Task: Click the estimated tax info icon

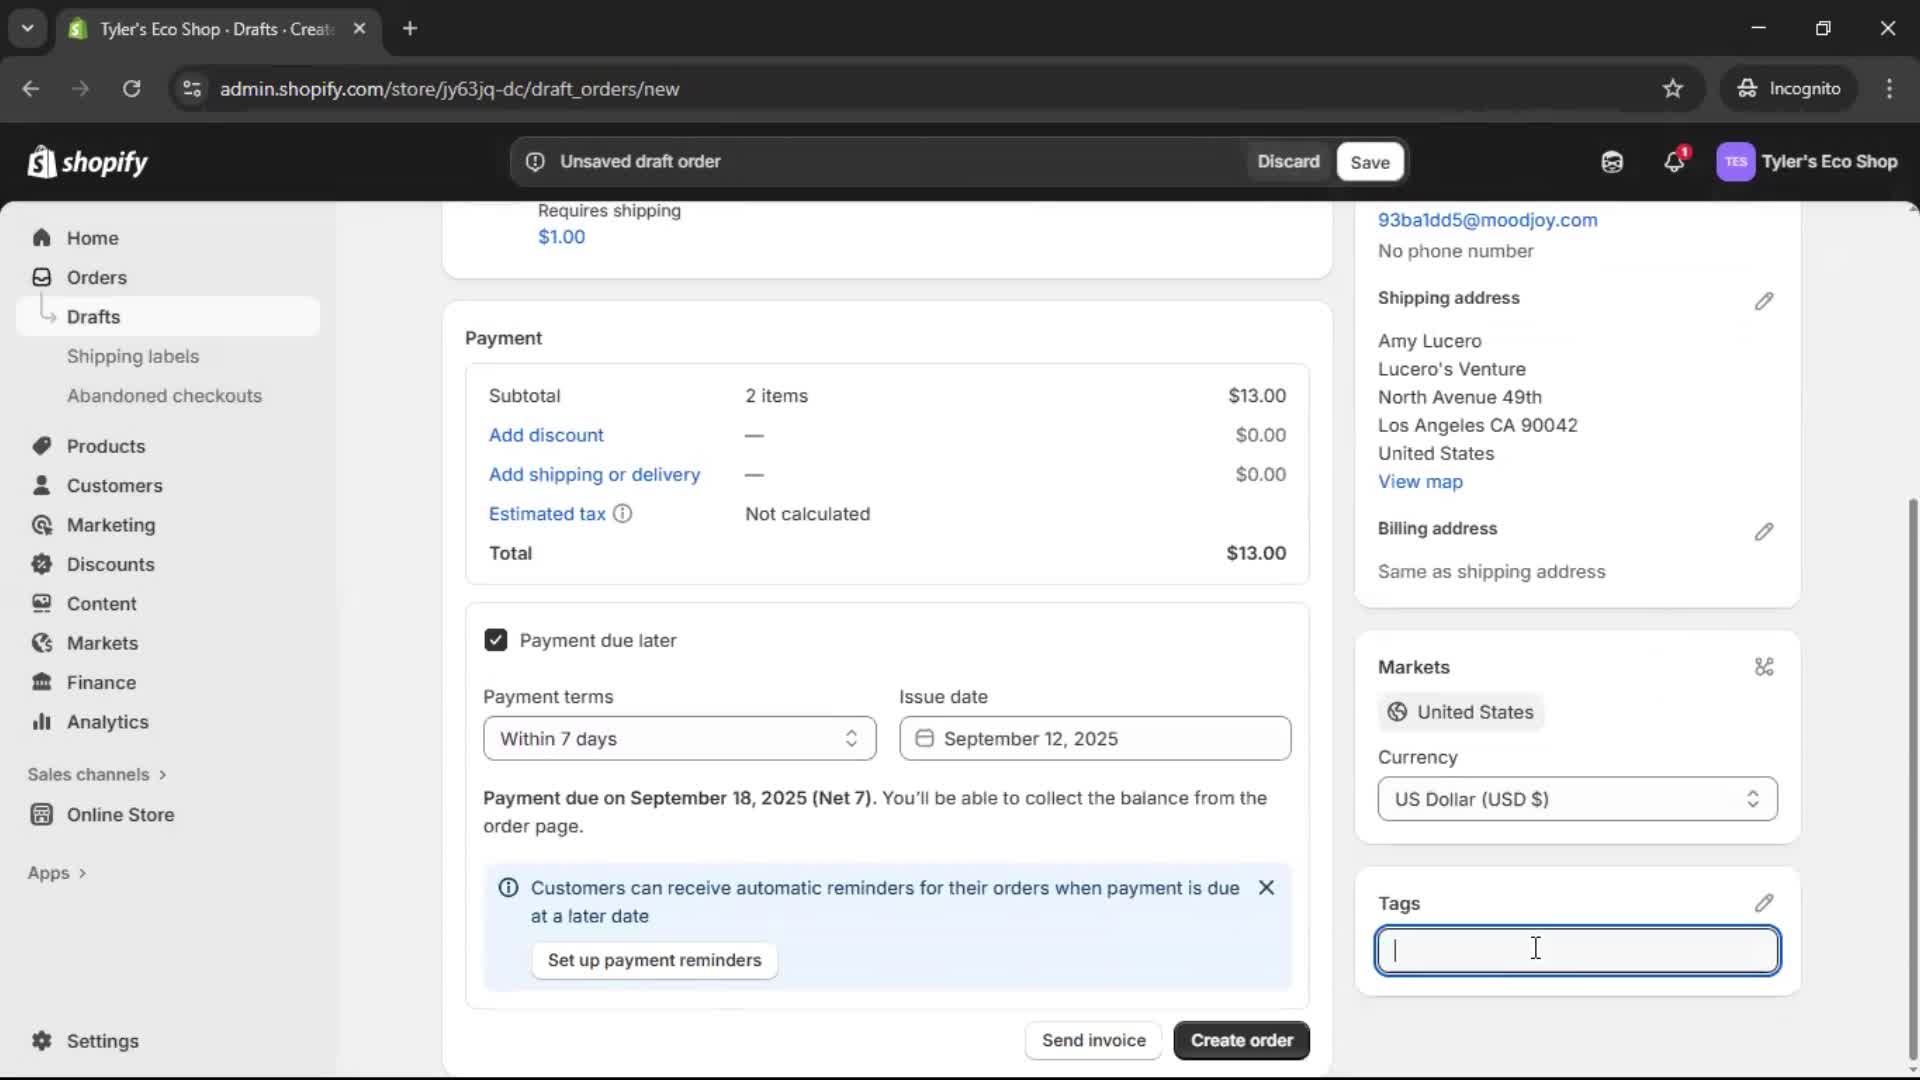Action: point(623,513)
